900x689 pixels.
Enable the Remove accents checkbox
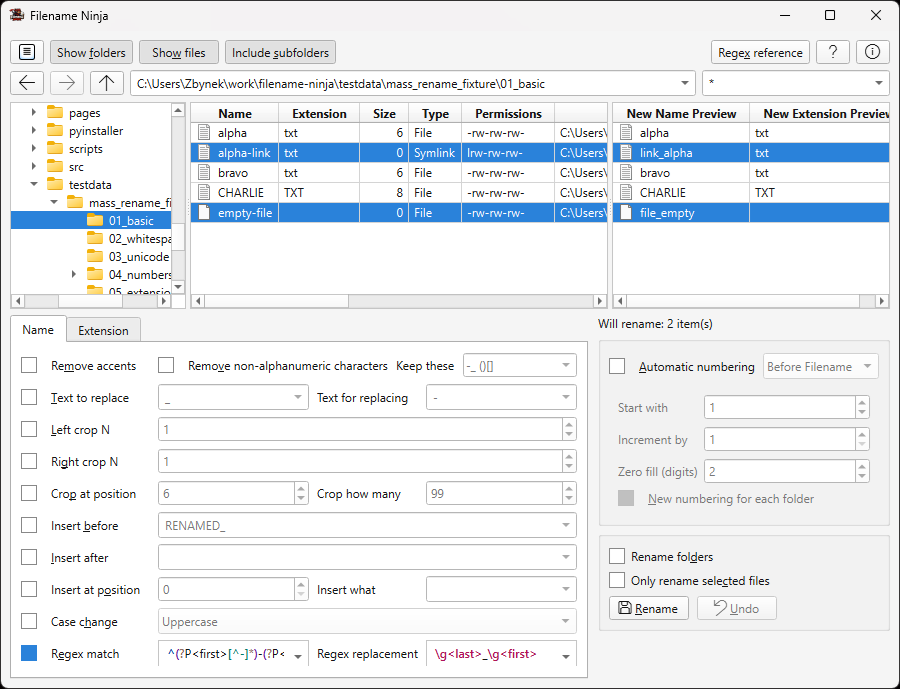click(28, 365)
